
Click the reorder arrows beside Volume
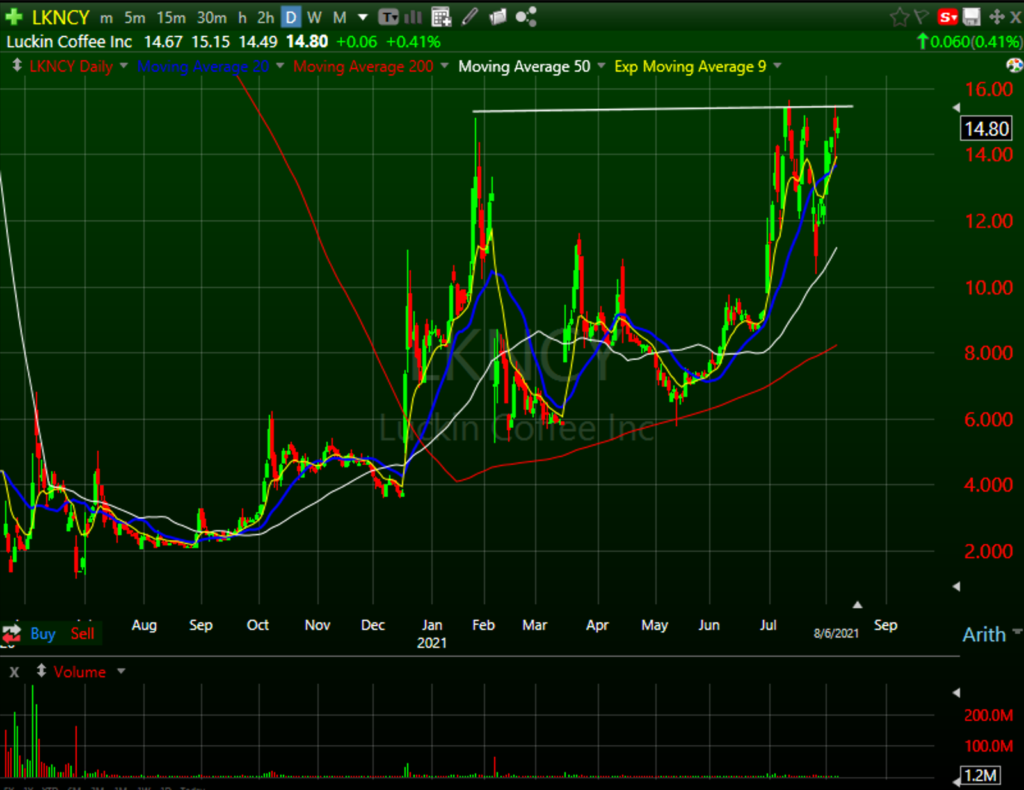coord(41,671)
